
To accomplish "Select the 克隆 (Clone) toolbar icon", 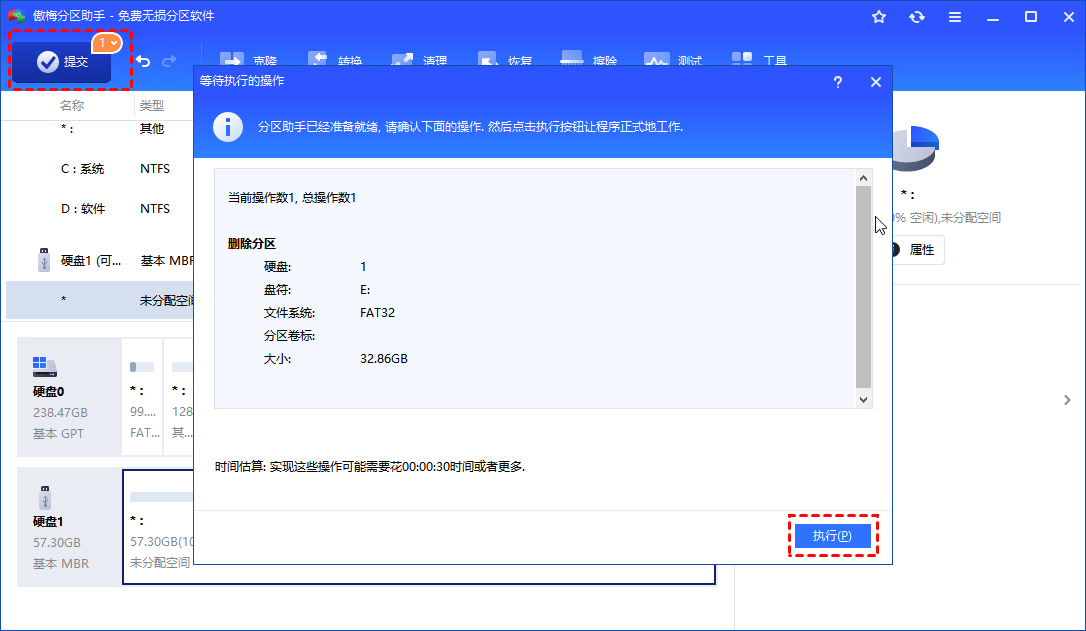I will click(248, 60).
